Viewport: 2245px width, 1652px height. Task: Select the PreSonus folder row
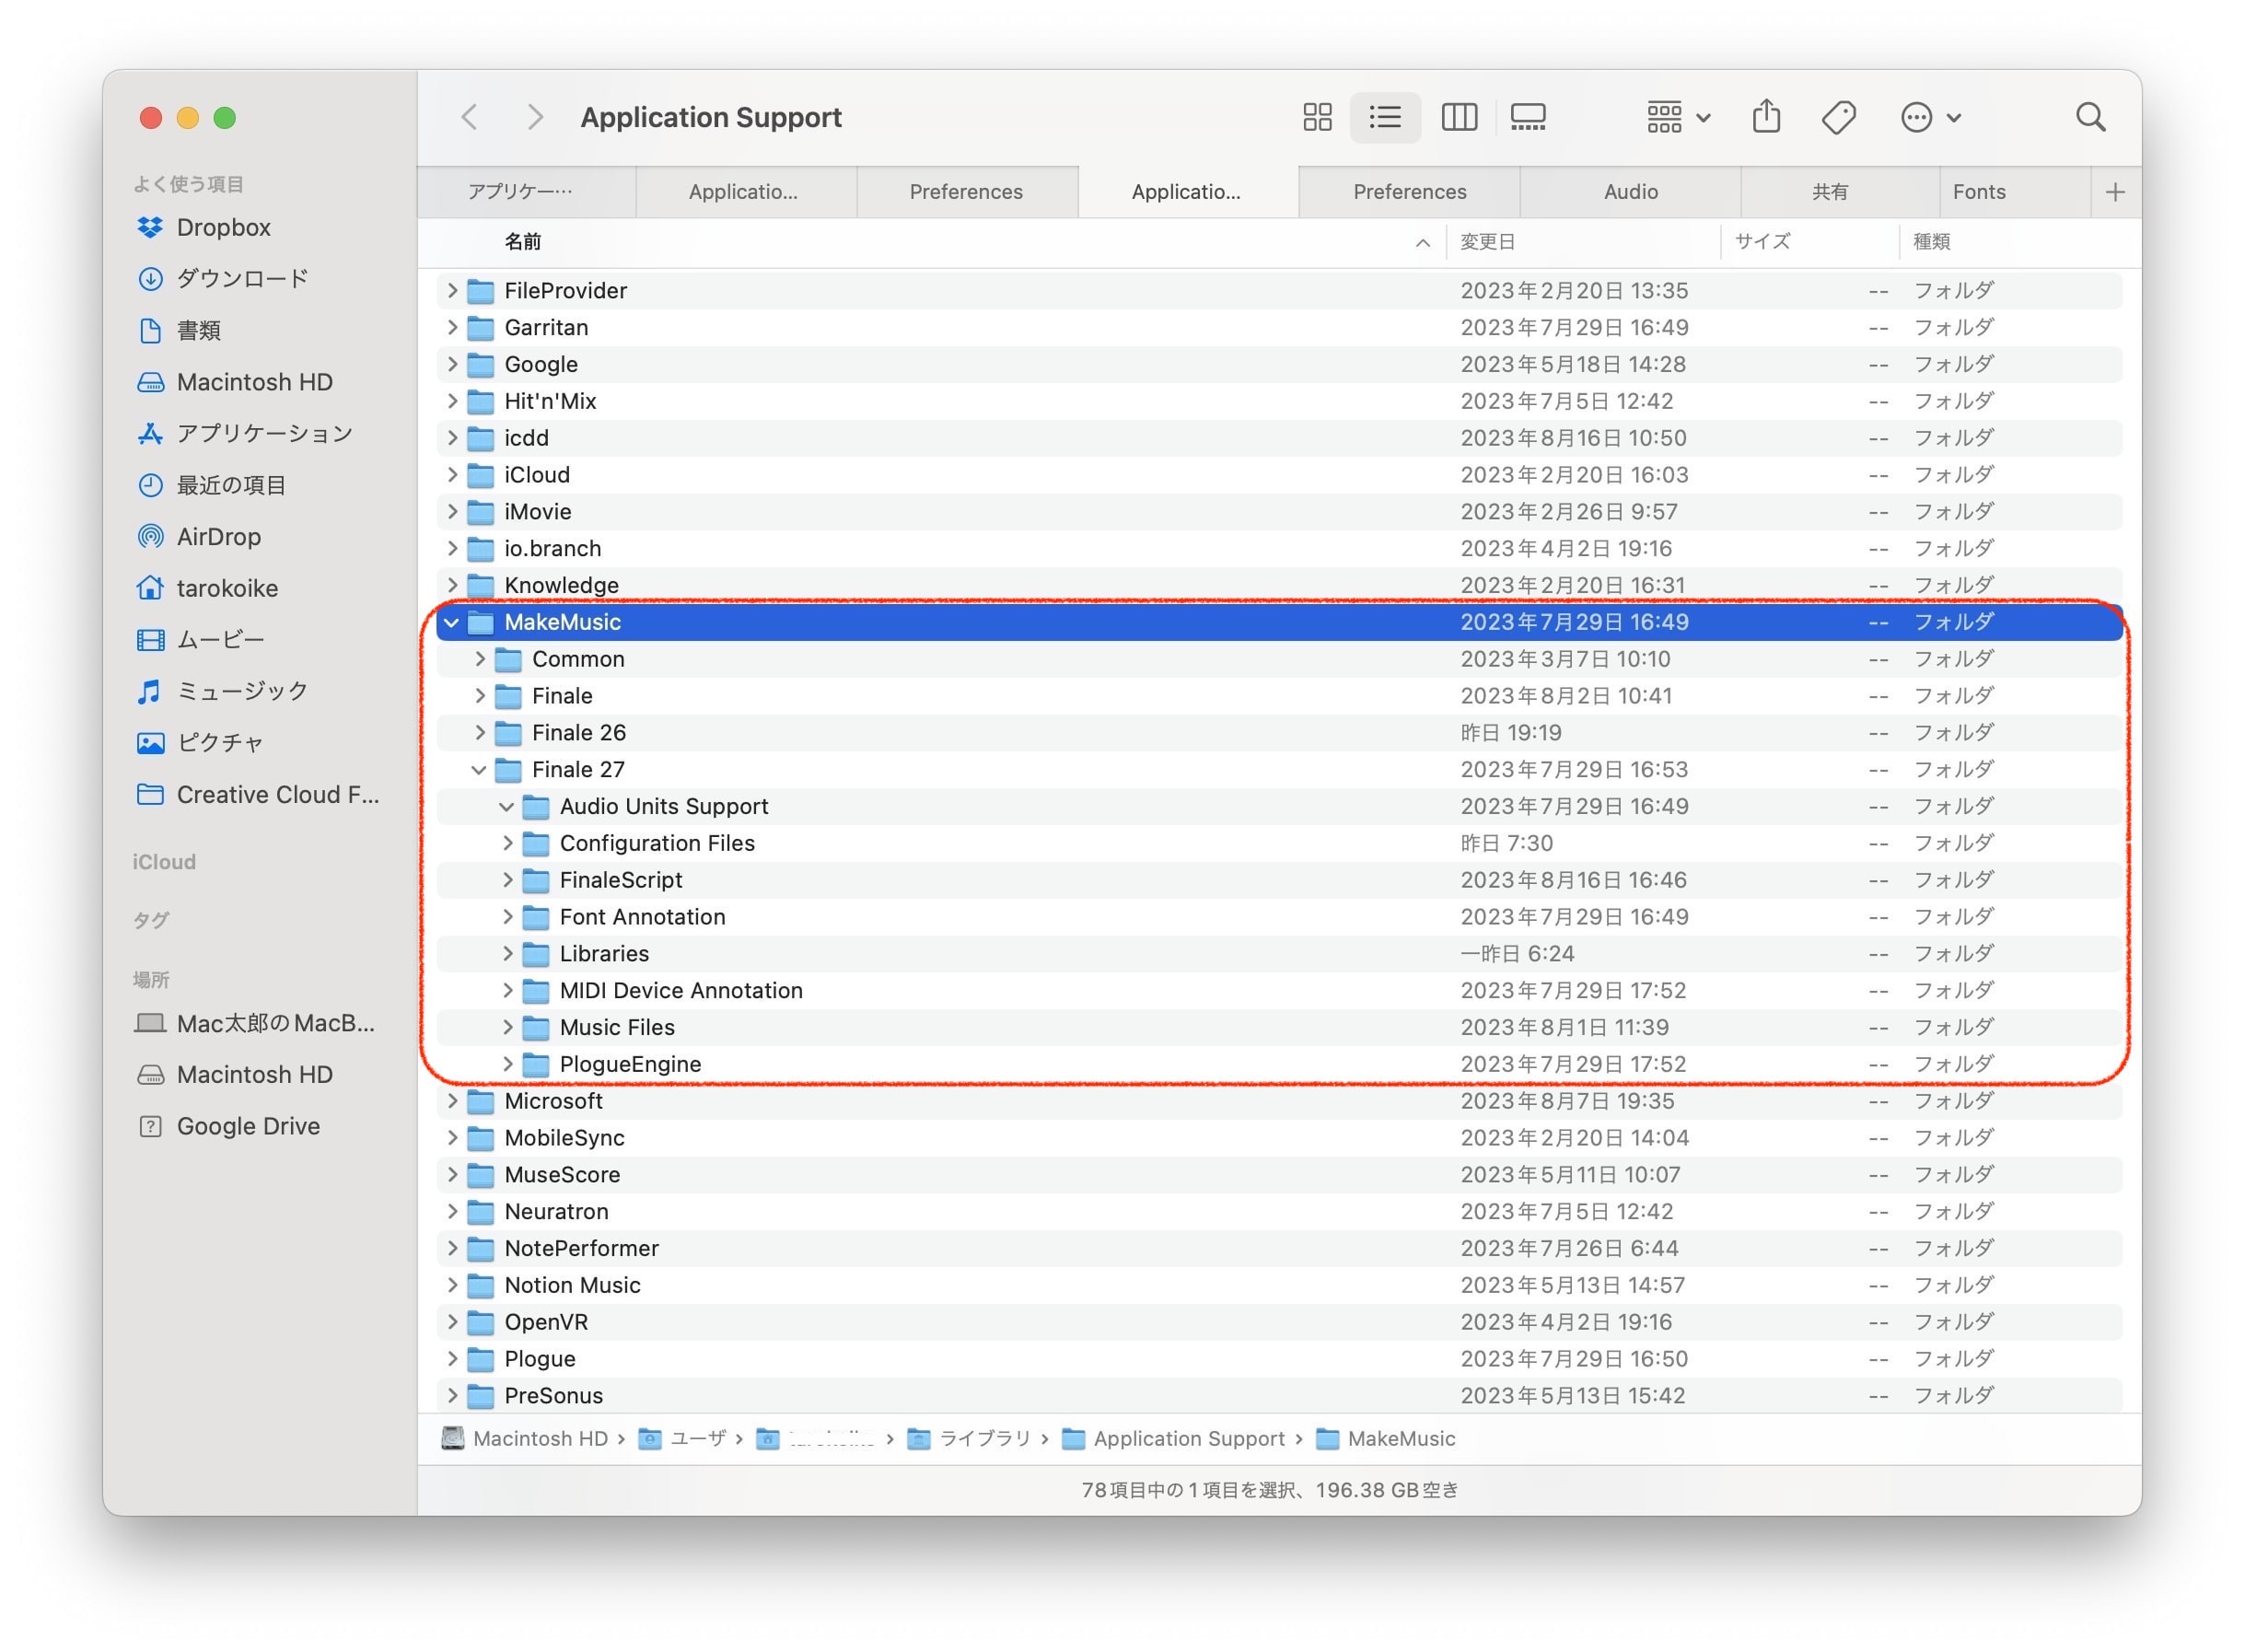pos(1279,1396)
